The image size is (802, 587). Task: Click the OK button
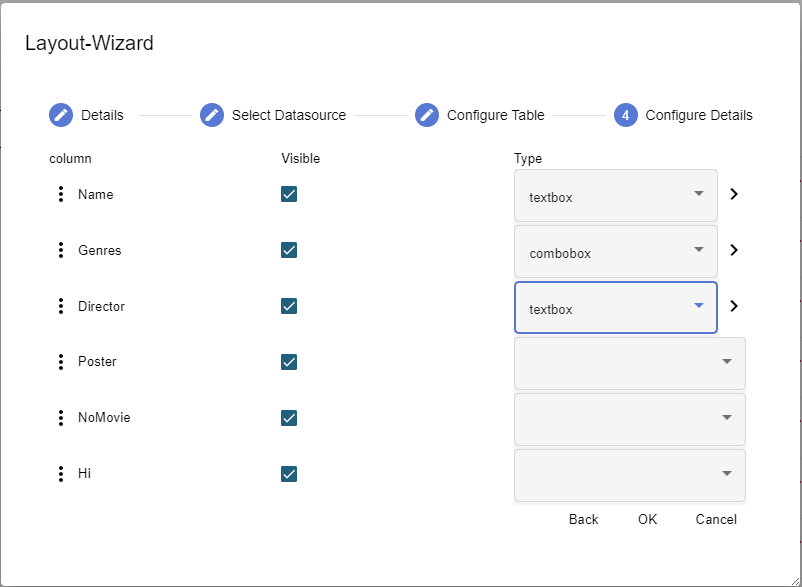pos(647,519)
